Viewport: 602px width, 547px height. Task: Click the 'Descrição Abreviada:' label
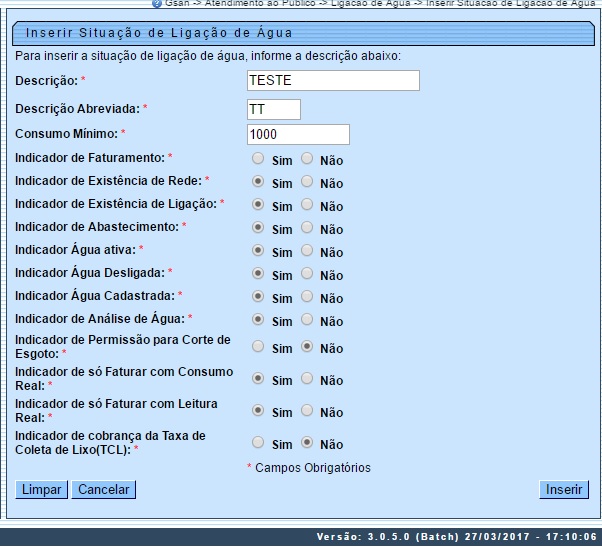pyautogui.click(x=78, y=109)
